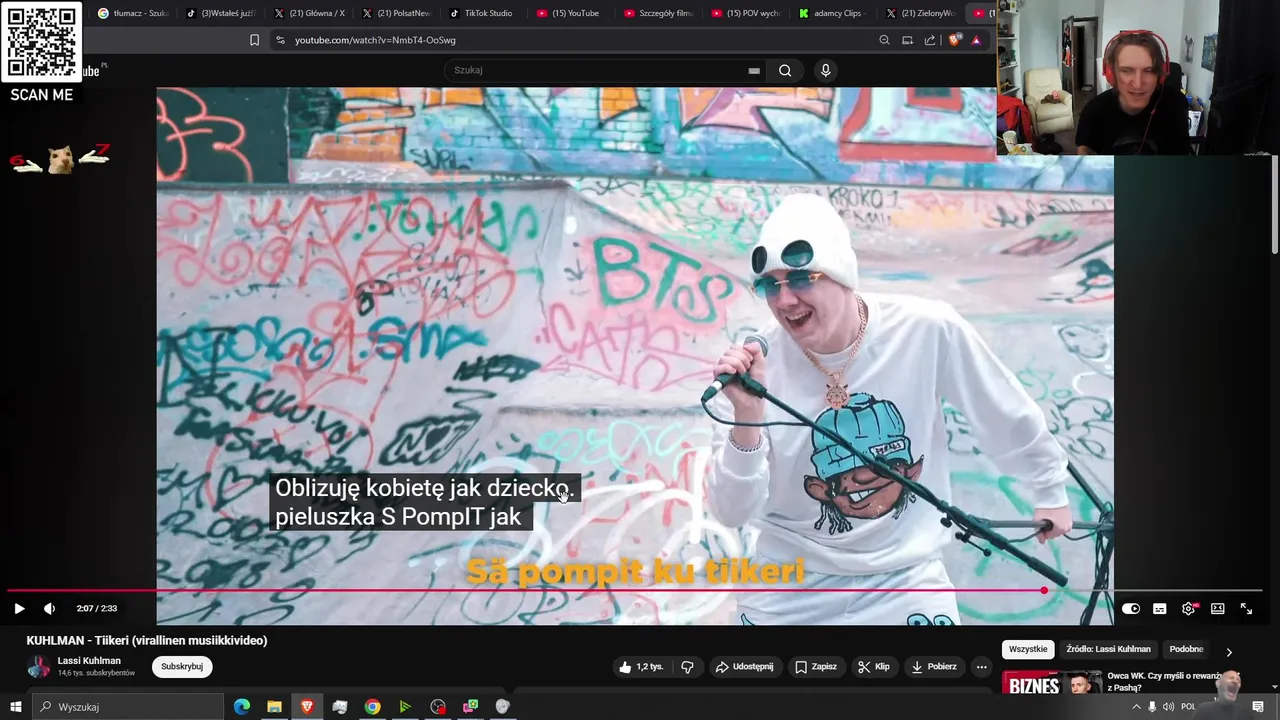Click the video title KUHLMAN - Tiikeri

[x=147, y=641]
